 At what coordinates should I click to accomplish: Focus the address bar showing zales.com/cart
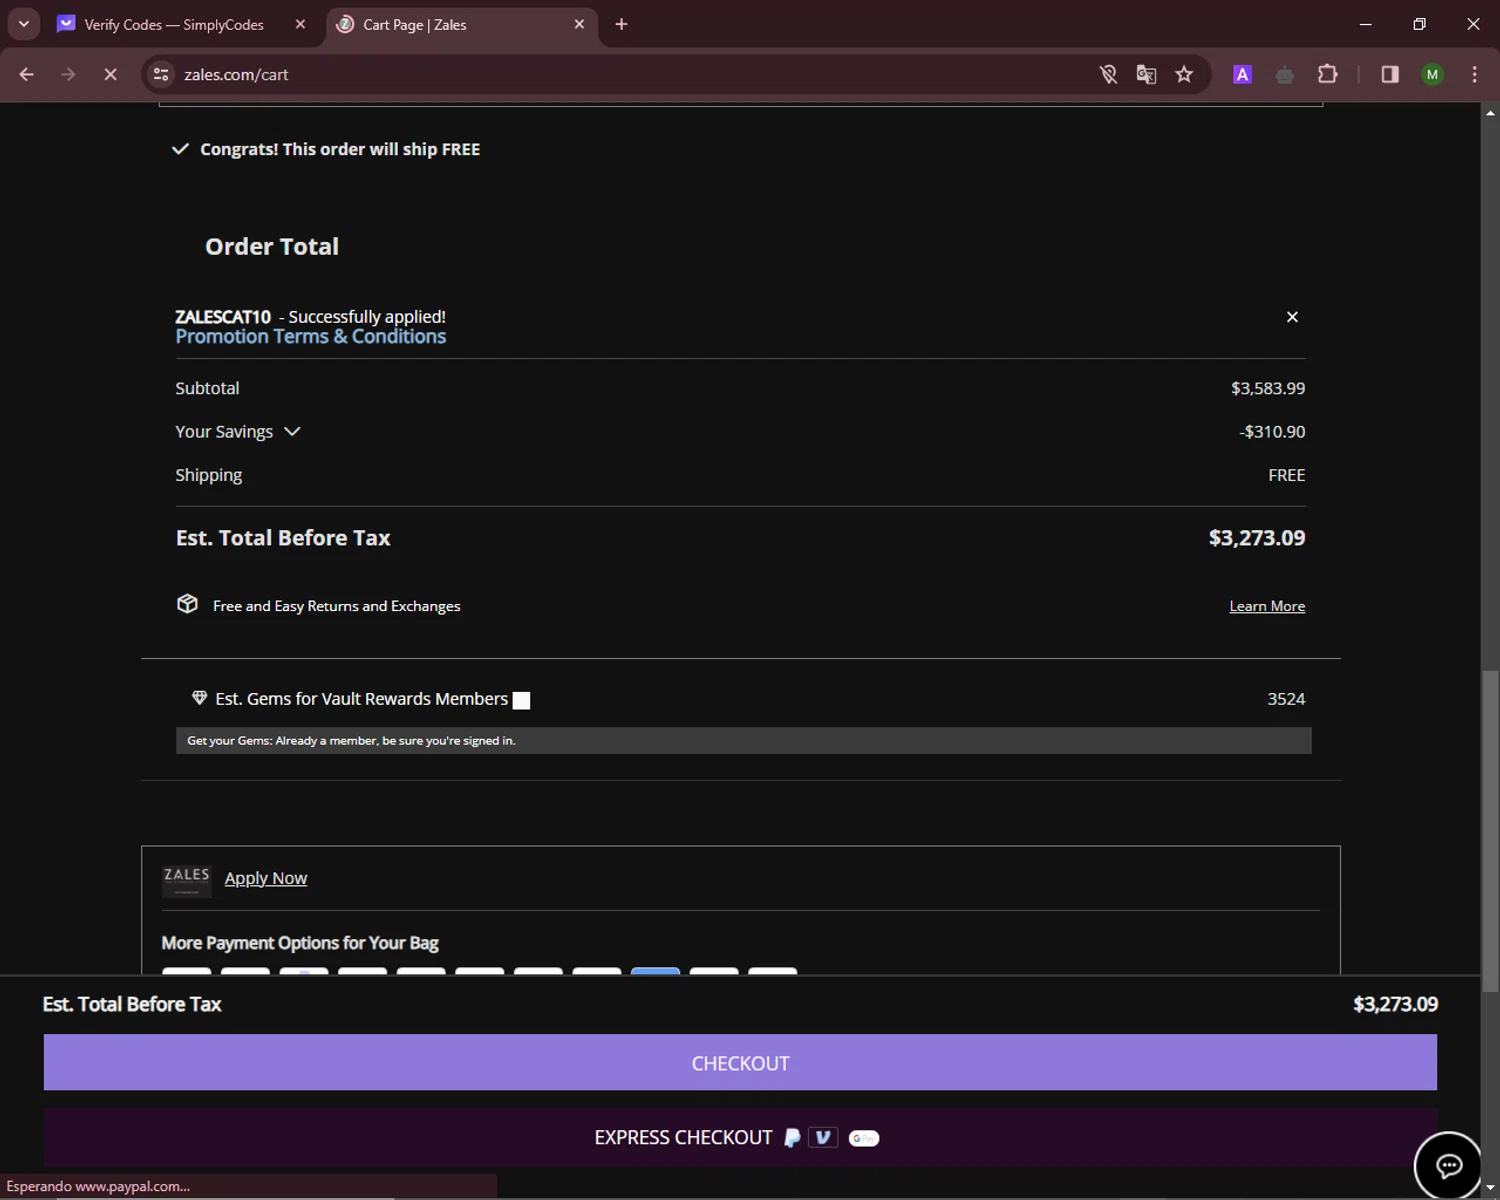[630, 74]
